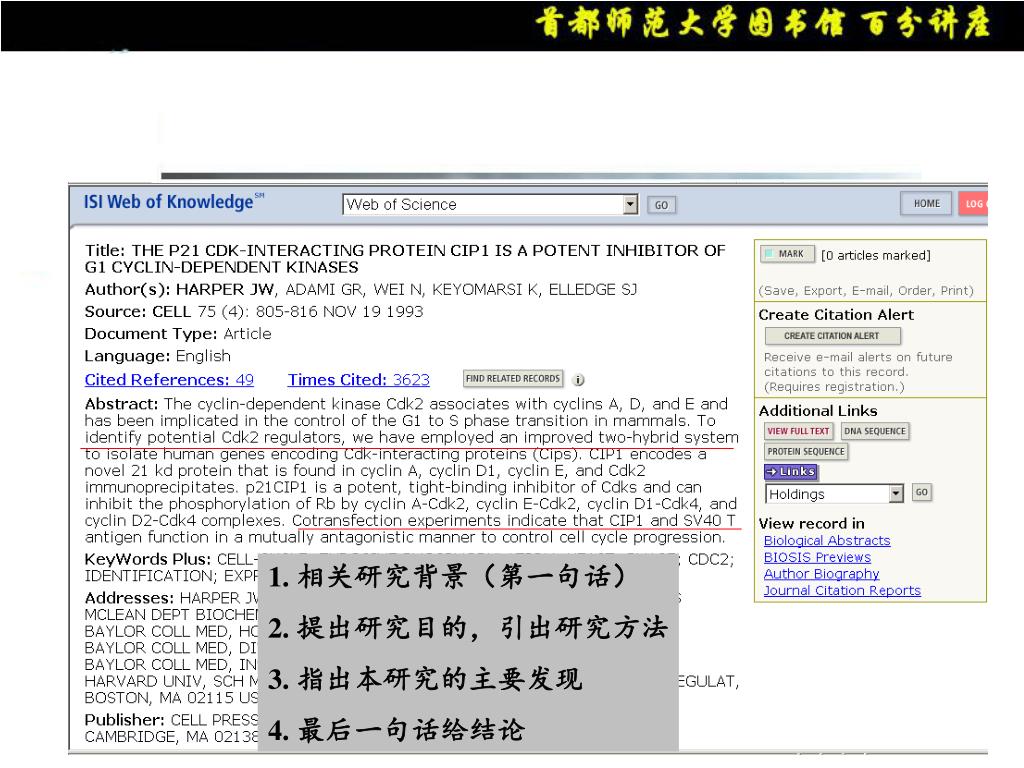Click the red LOG OUT button

pyautogui.click(x=973, y=204)
